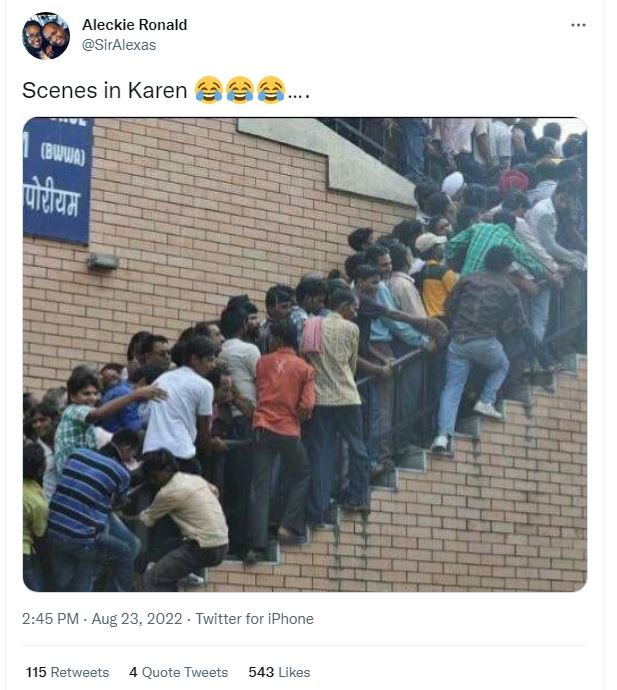This screenshot has height=690, width=617.
Task: View the 4 Quote Tweets list
Action: coord(179,672)
